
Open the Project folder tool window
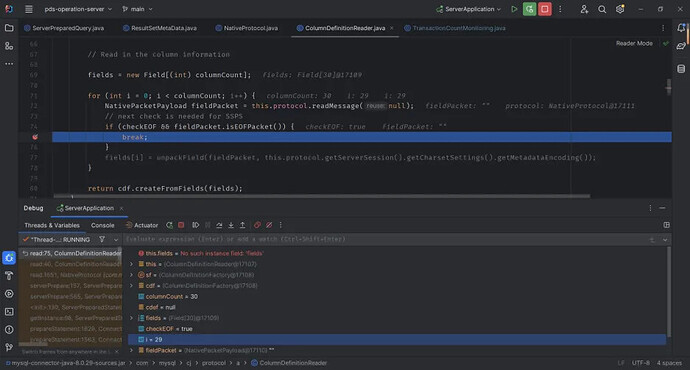(9, 28)
